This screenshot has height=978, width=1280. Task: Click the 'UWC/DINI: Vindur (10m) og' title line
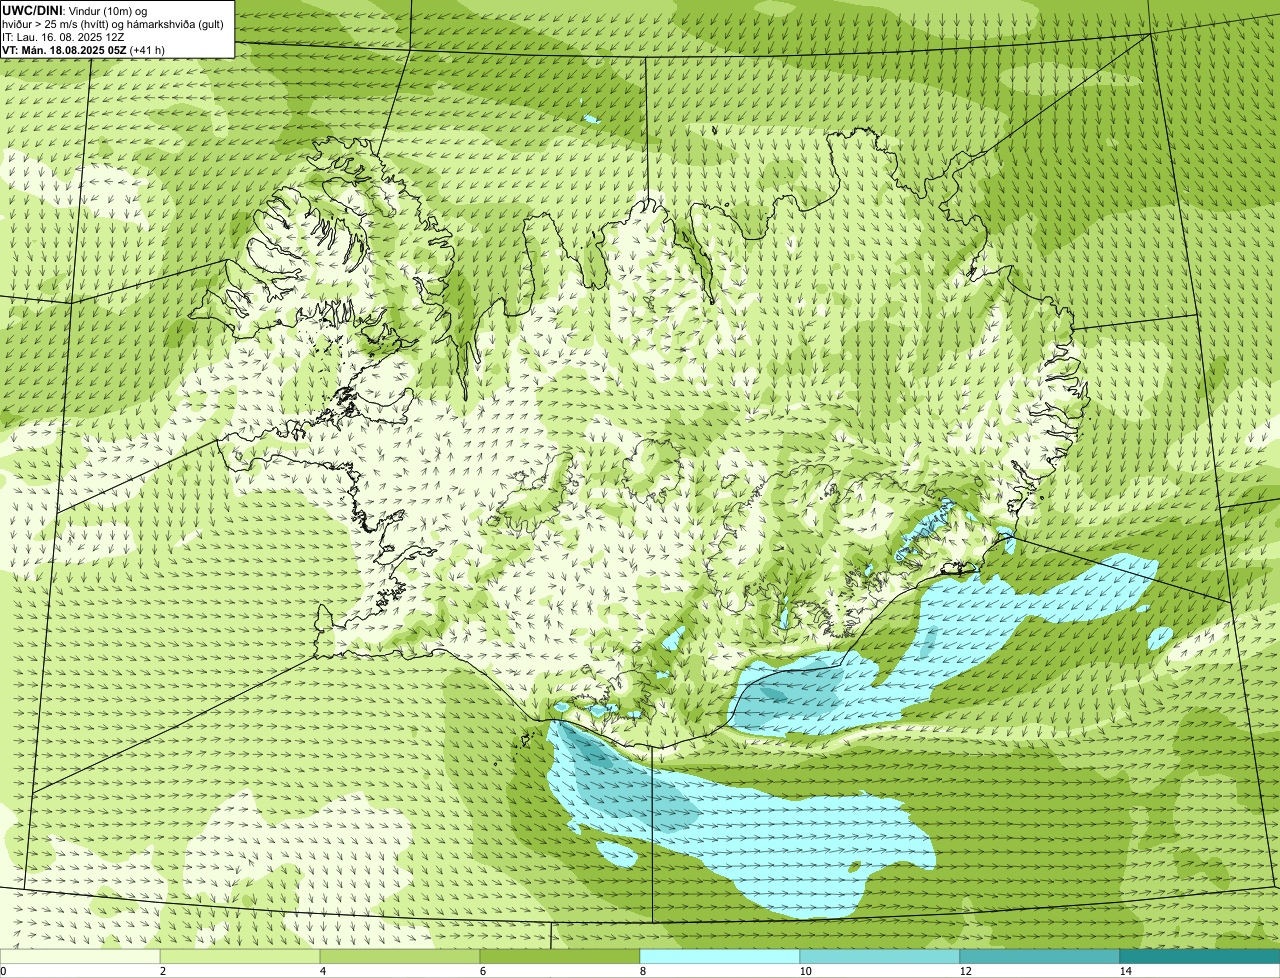click(75, 10)
